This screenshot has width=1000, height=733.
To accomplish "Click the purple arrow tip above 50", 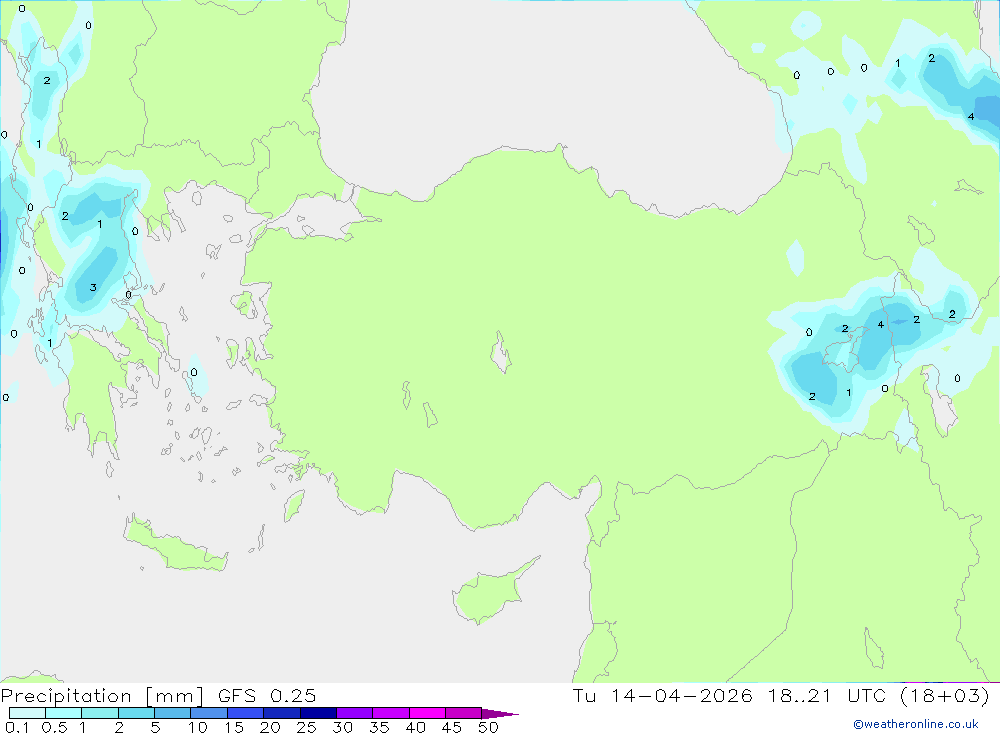I will [500, 714].
